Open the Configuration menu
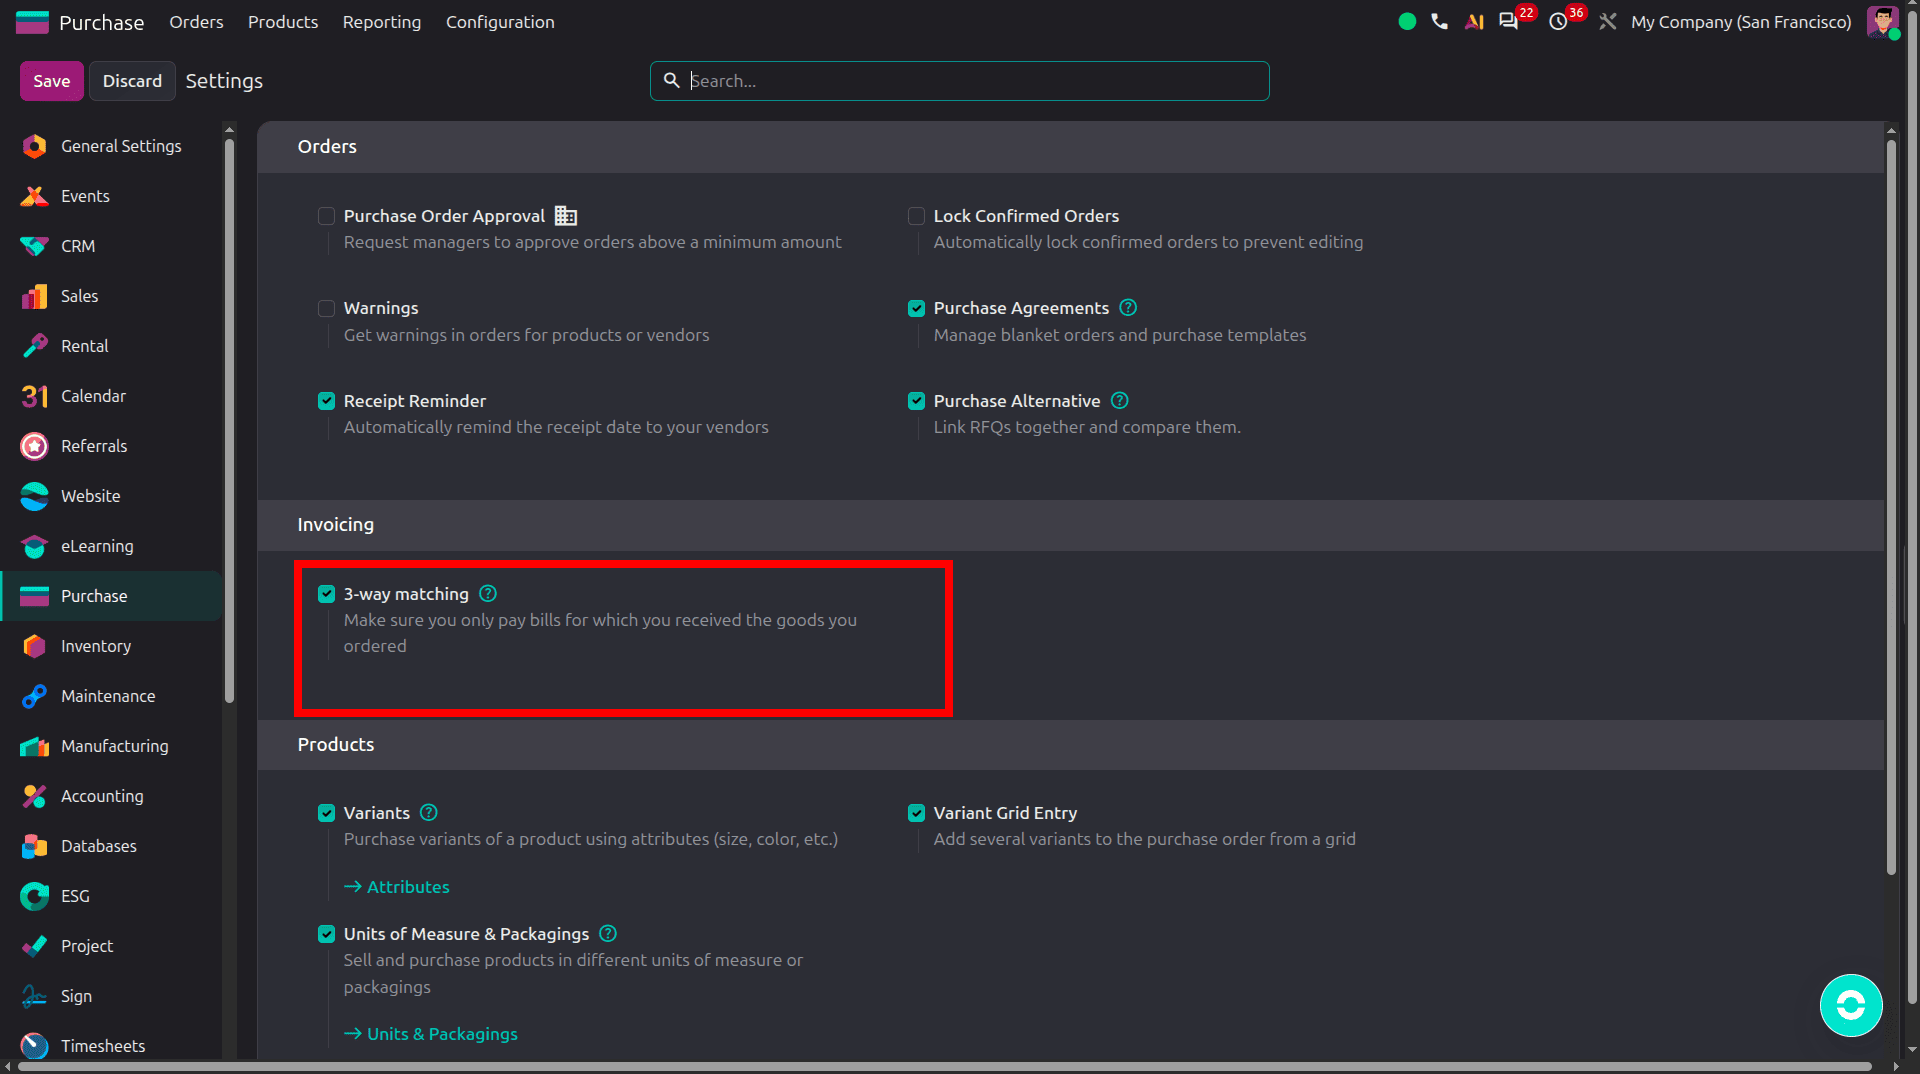This screenshot has width=1920, height=1074. [500, 22]
